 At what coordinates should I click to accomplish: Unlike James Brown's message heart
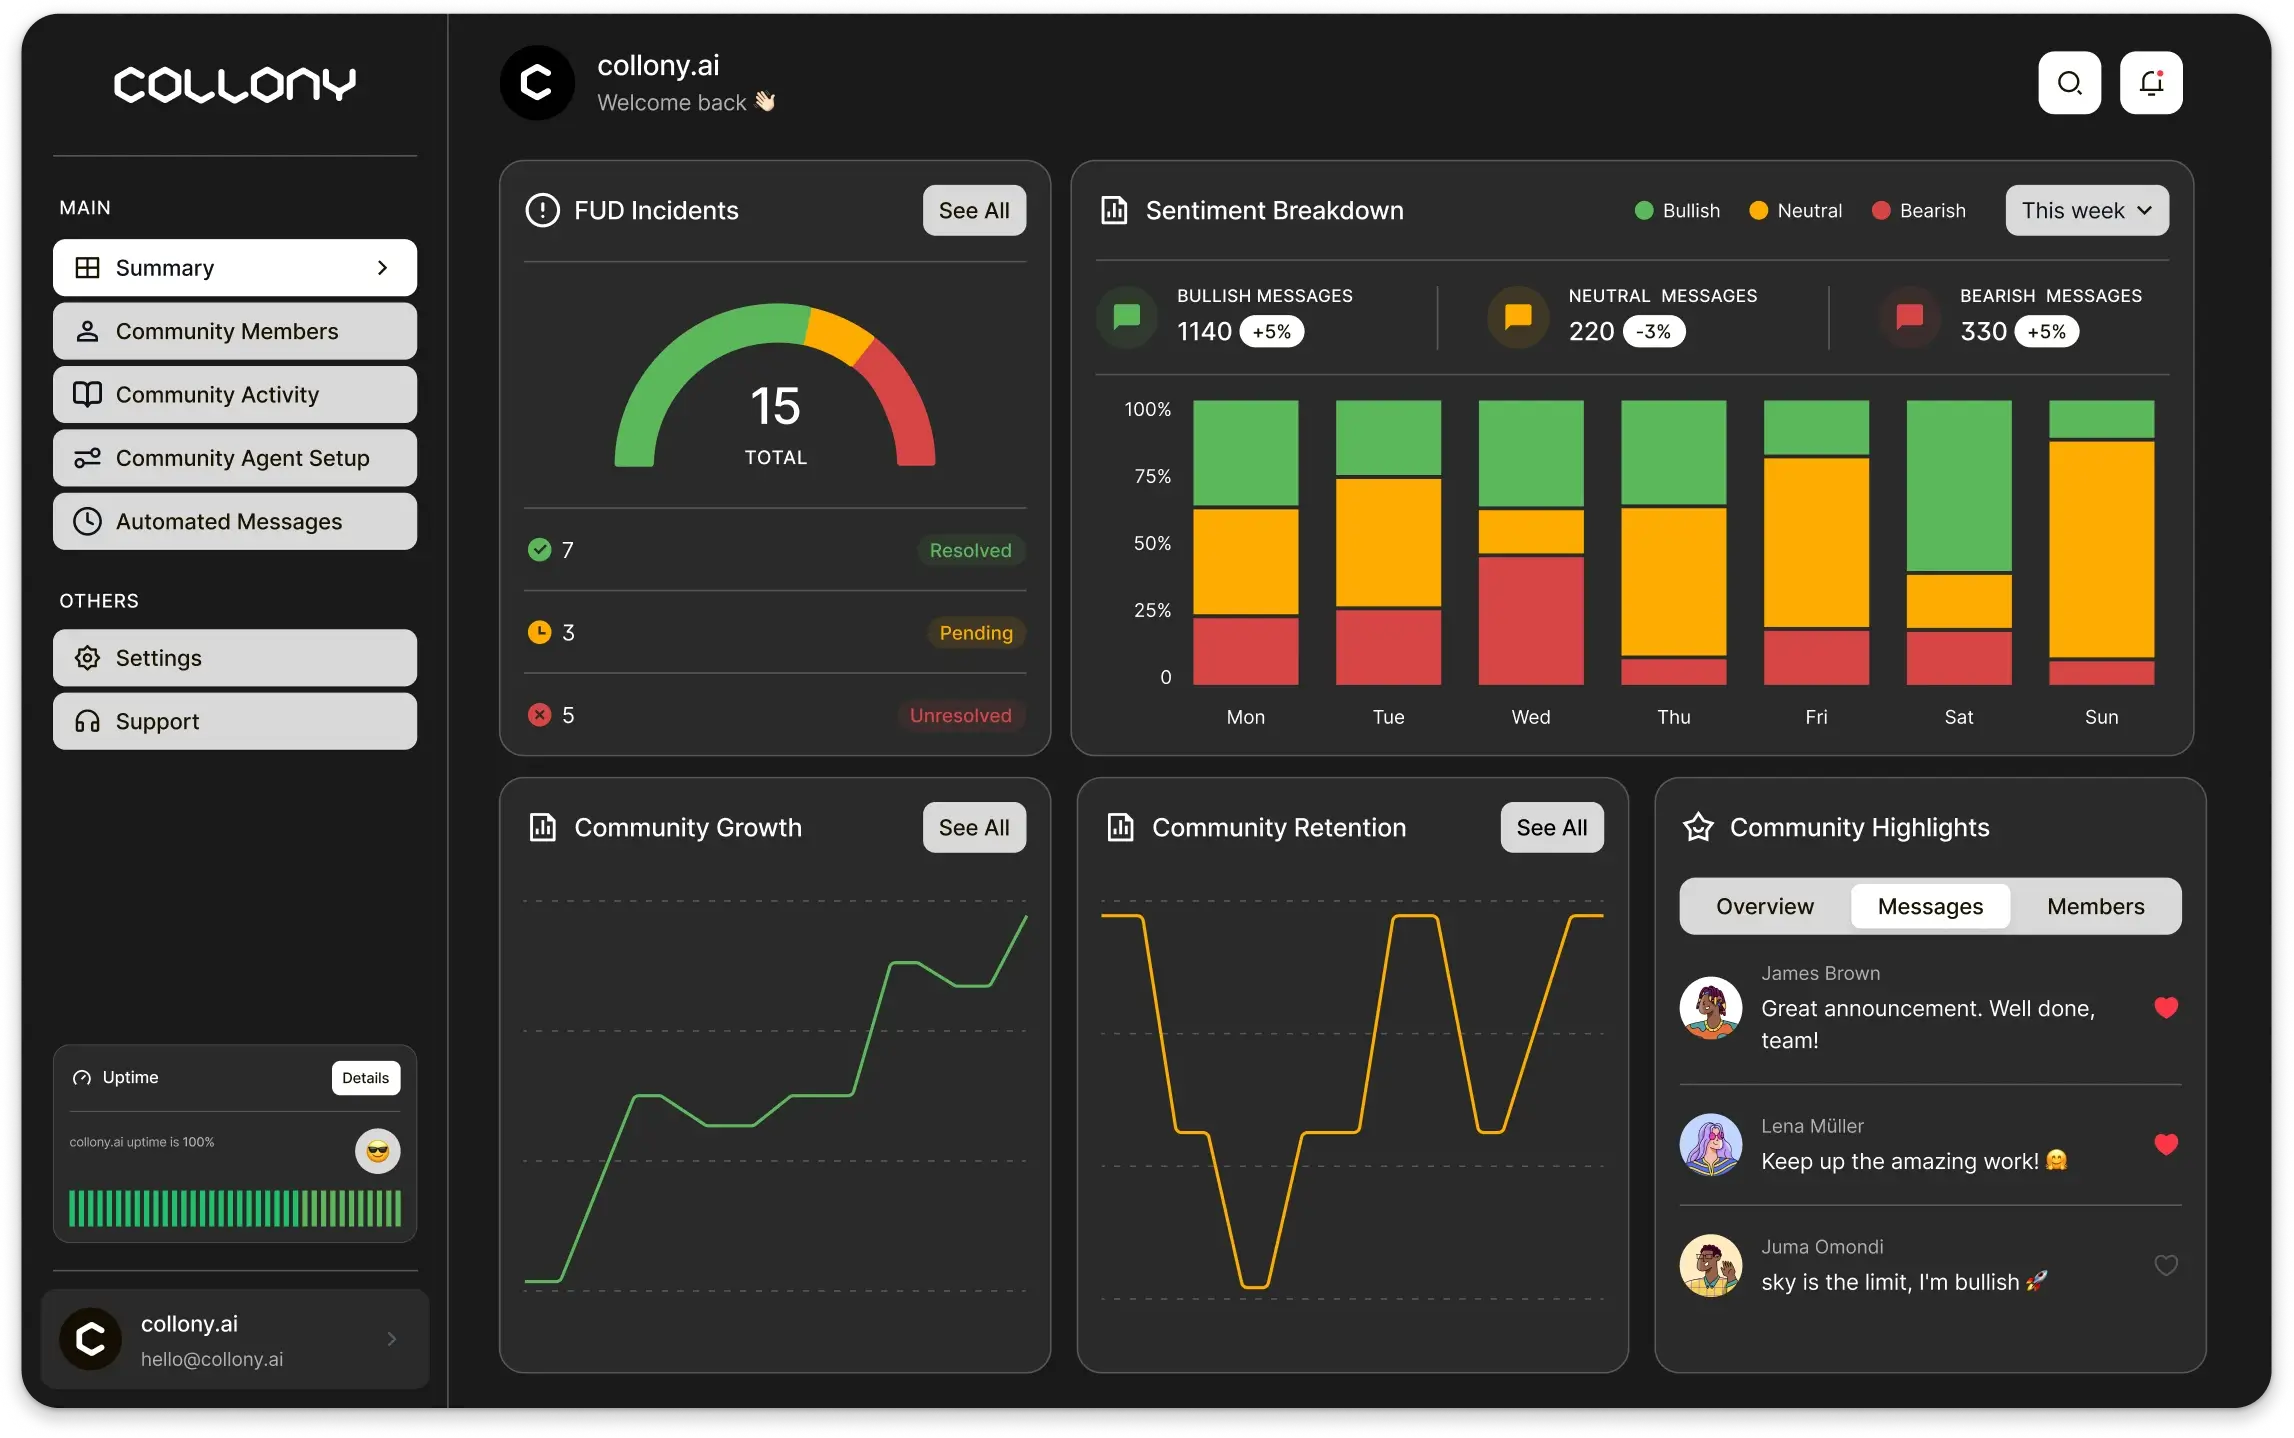pyautogui.click(x=2166, y=1008)
